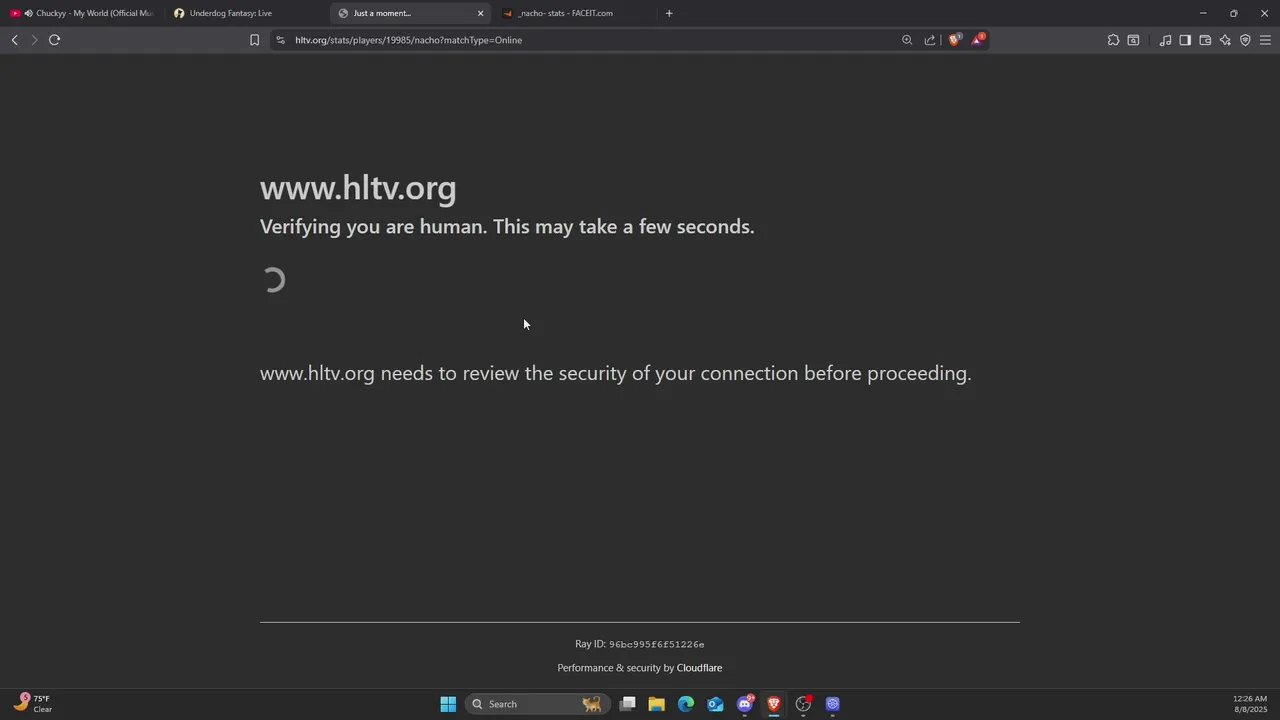Close the Just a moment... tab
Image resolution: width=1280 pixels, height=720 pixels.
(x=480, y=13)
